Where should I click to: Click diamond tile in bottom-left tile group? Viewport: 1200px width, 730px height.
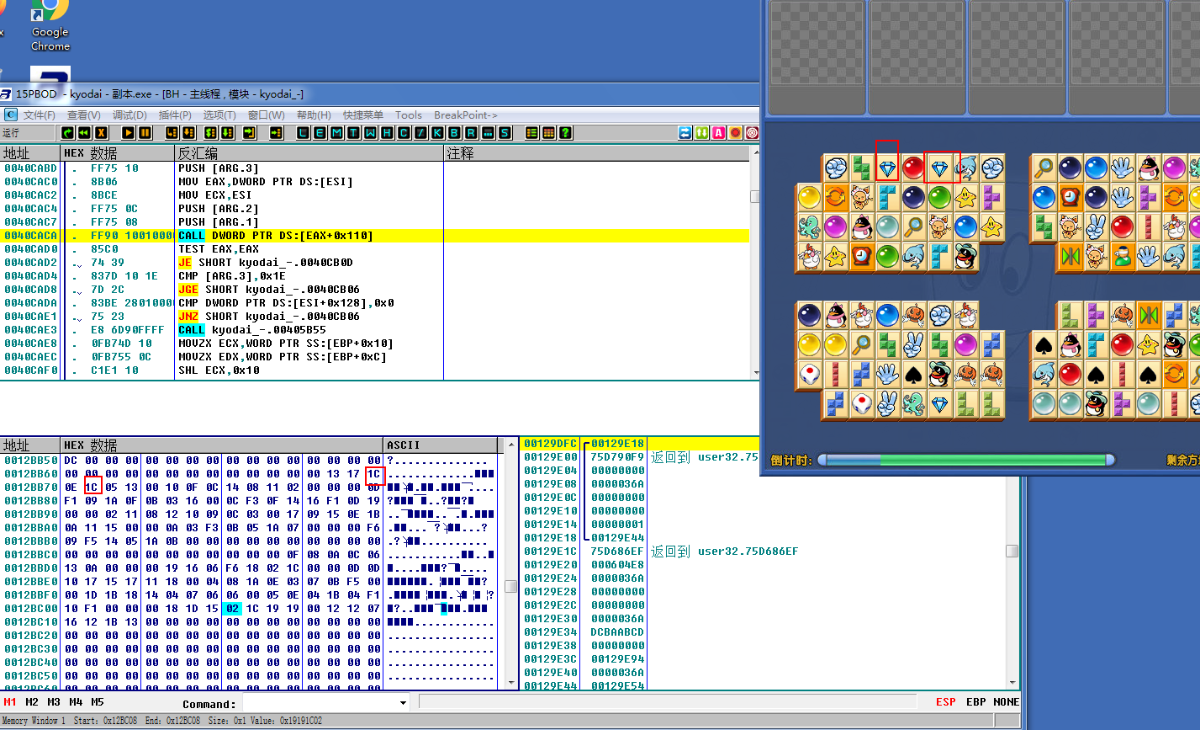tap(939, 403)
